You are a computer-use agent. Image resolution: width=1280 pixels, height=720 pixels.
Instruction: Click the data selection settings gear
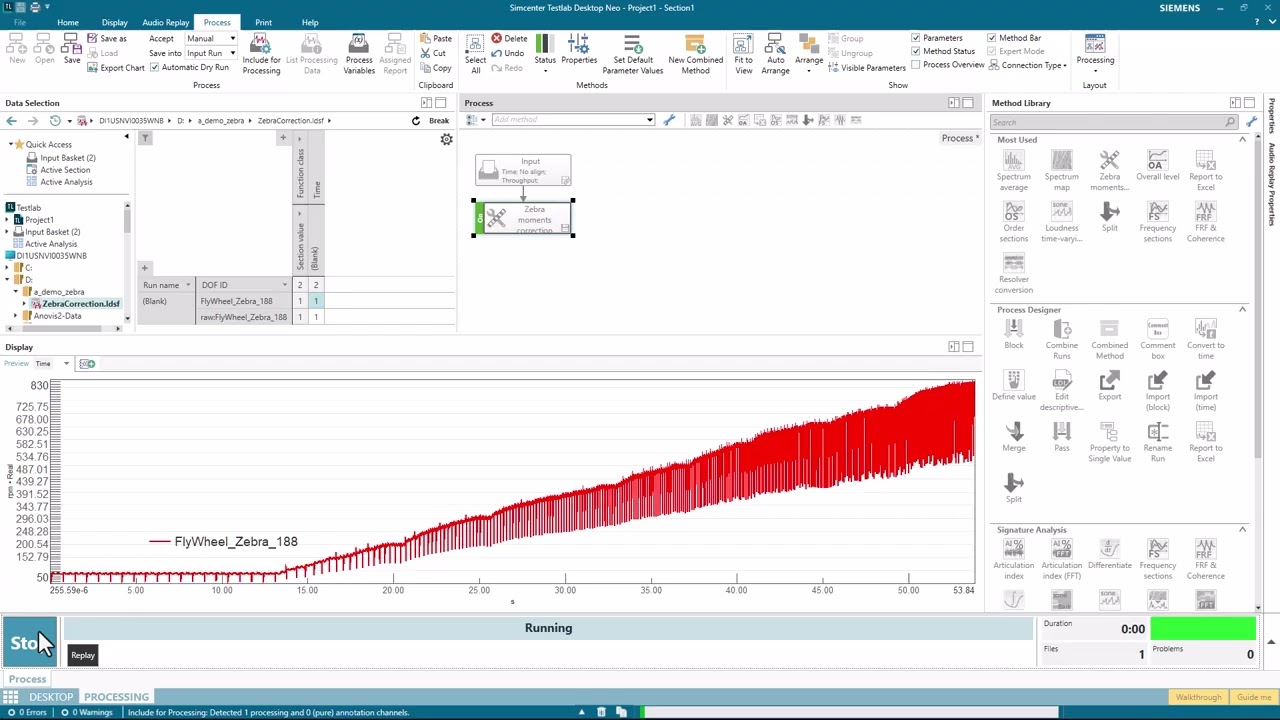[446, 139]
